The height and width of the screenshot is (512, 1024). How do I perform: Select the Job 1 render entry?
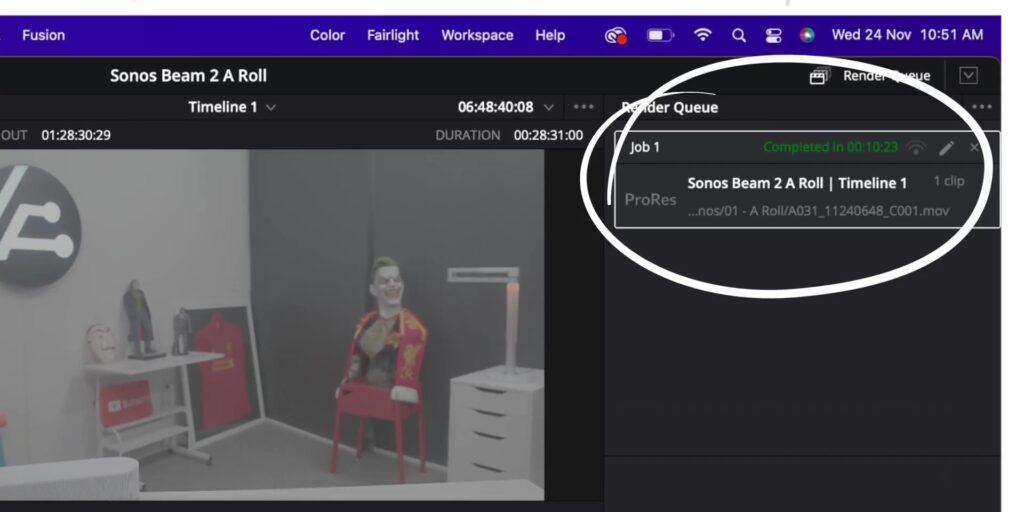coord(807,180)
